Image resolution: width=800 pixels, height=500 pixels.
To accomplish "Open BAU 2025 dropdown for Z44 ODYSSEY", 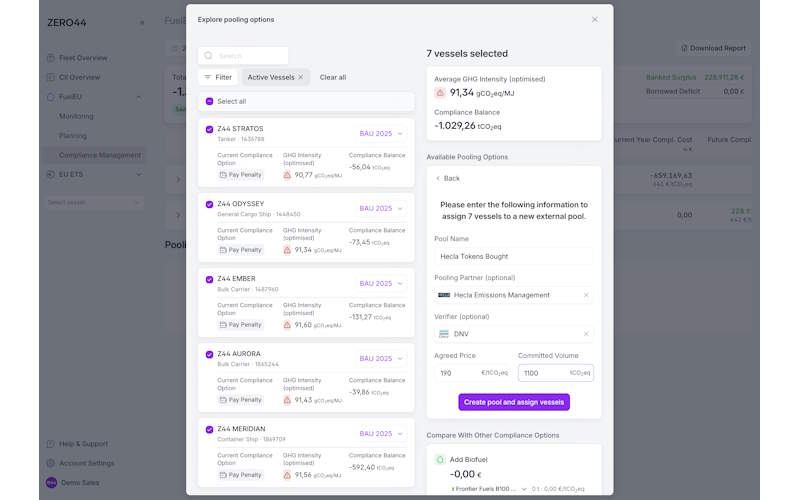I will click(x=381, y=208).
